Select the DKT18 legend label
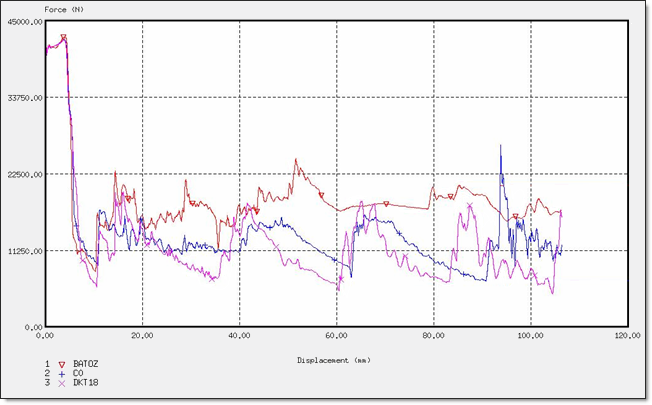652x405 pixels. tap(86, 383)
